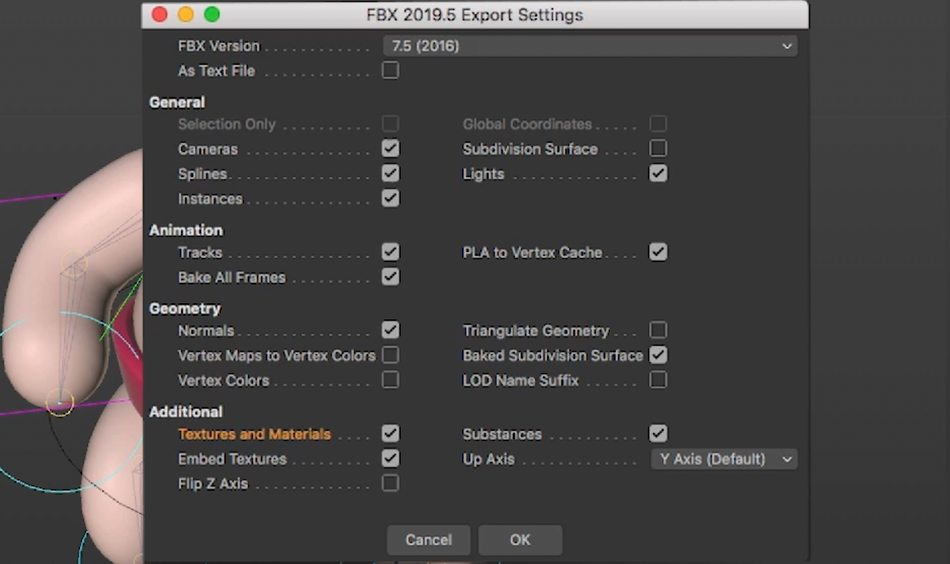Click the Cancel button
The image size is (950, 564).
428,540
